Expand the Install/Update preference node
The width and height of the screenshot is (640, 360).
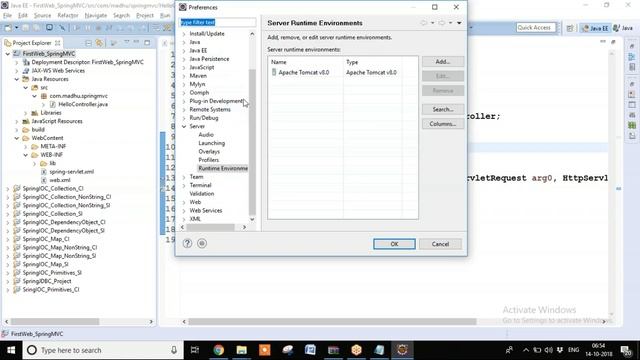click(x=184, y=34)
